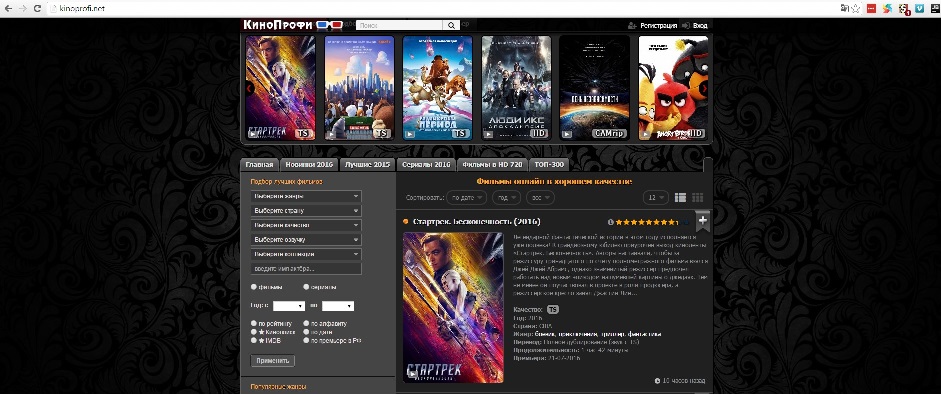Open the blue V extension icon
The height and width of the screenshot is (394, 941).
coord(919,8)
